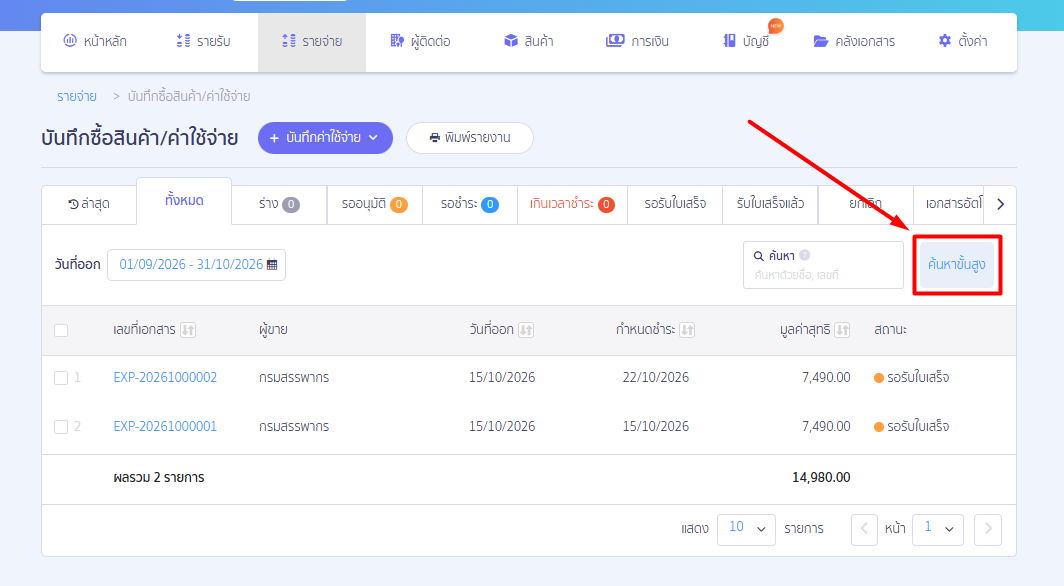Screen dimensions: 1064x586
Task: Sort by เลขที่เอกสาร column icon
Action: [188, 330]
